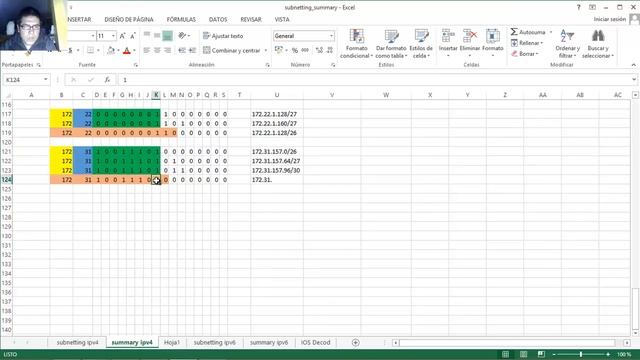Image resolution: width=640 pixels, height=360 pixels.
Task: Toggle bottom vertical alignment
Action: coord(167,36)
